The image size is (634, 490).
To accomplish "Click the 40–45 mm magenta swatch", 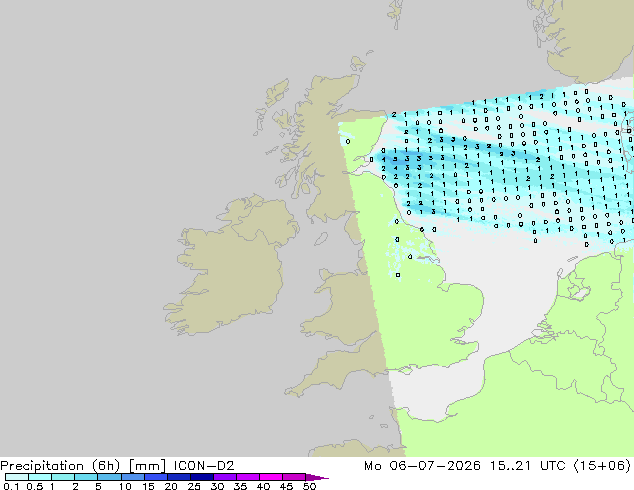I will point(271,477).
